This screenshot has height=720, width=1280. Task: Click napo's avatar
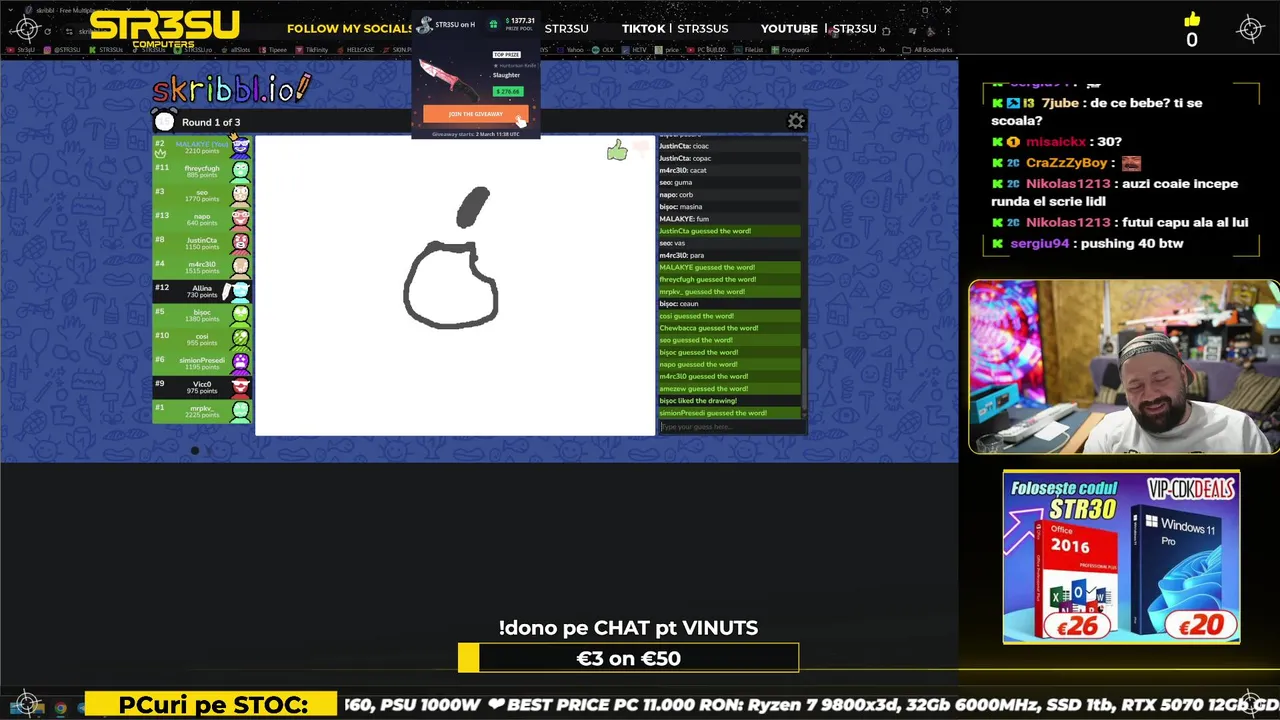coord(240,219)
